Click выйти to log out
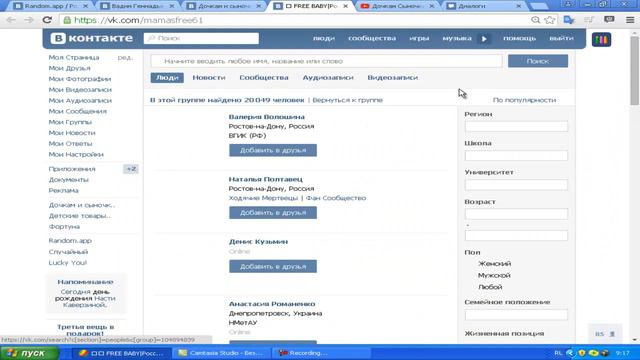640x360 pixels. click(x=561, y=38)
